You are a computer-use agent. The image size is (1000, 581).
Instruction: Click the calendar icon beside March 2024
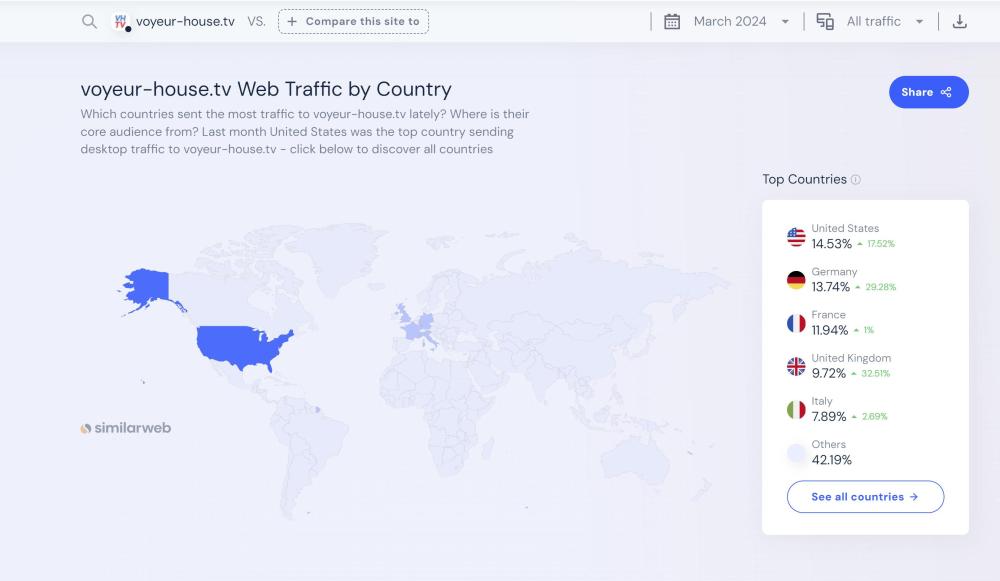tap(672, 22)
